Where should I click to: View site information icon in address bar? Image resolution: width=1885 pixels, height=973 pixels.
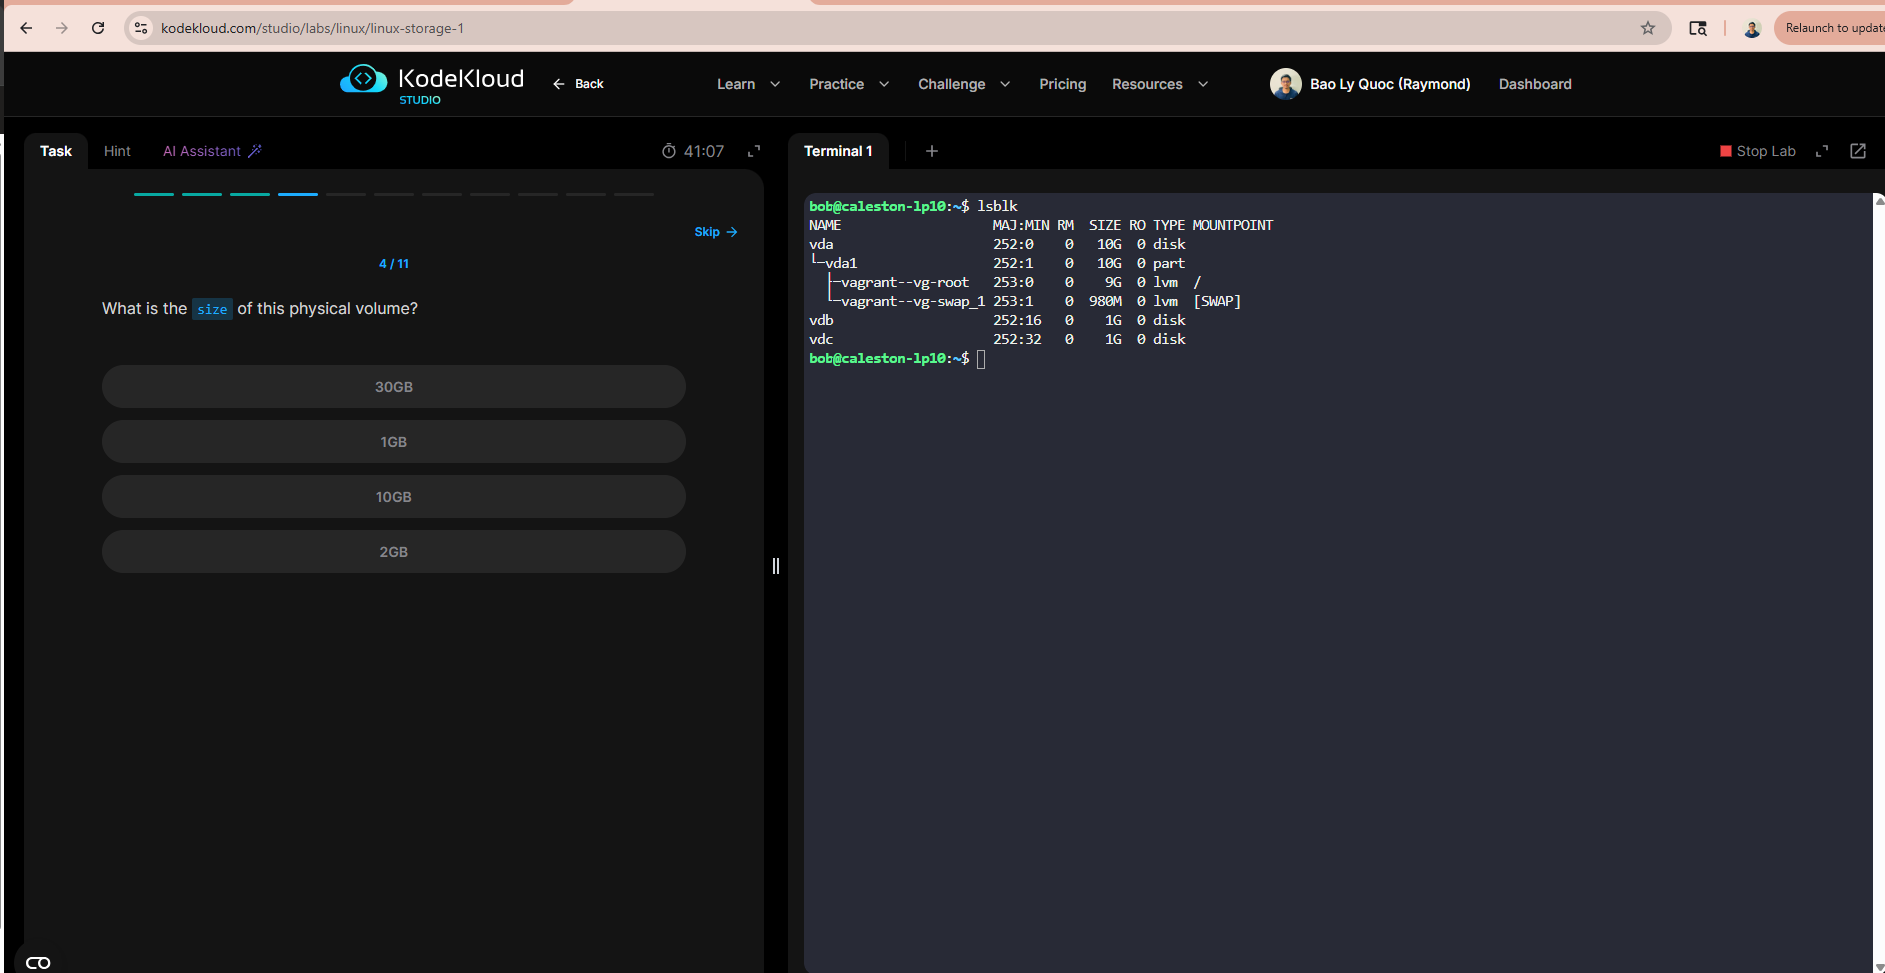(x=141, y=28)
